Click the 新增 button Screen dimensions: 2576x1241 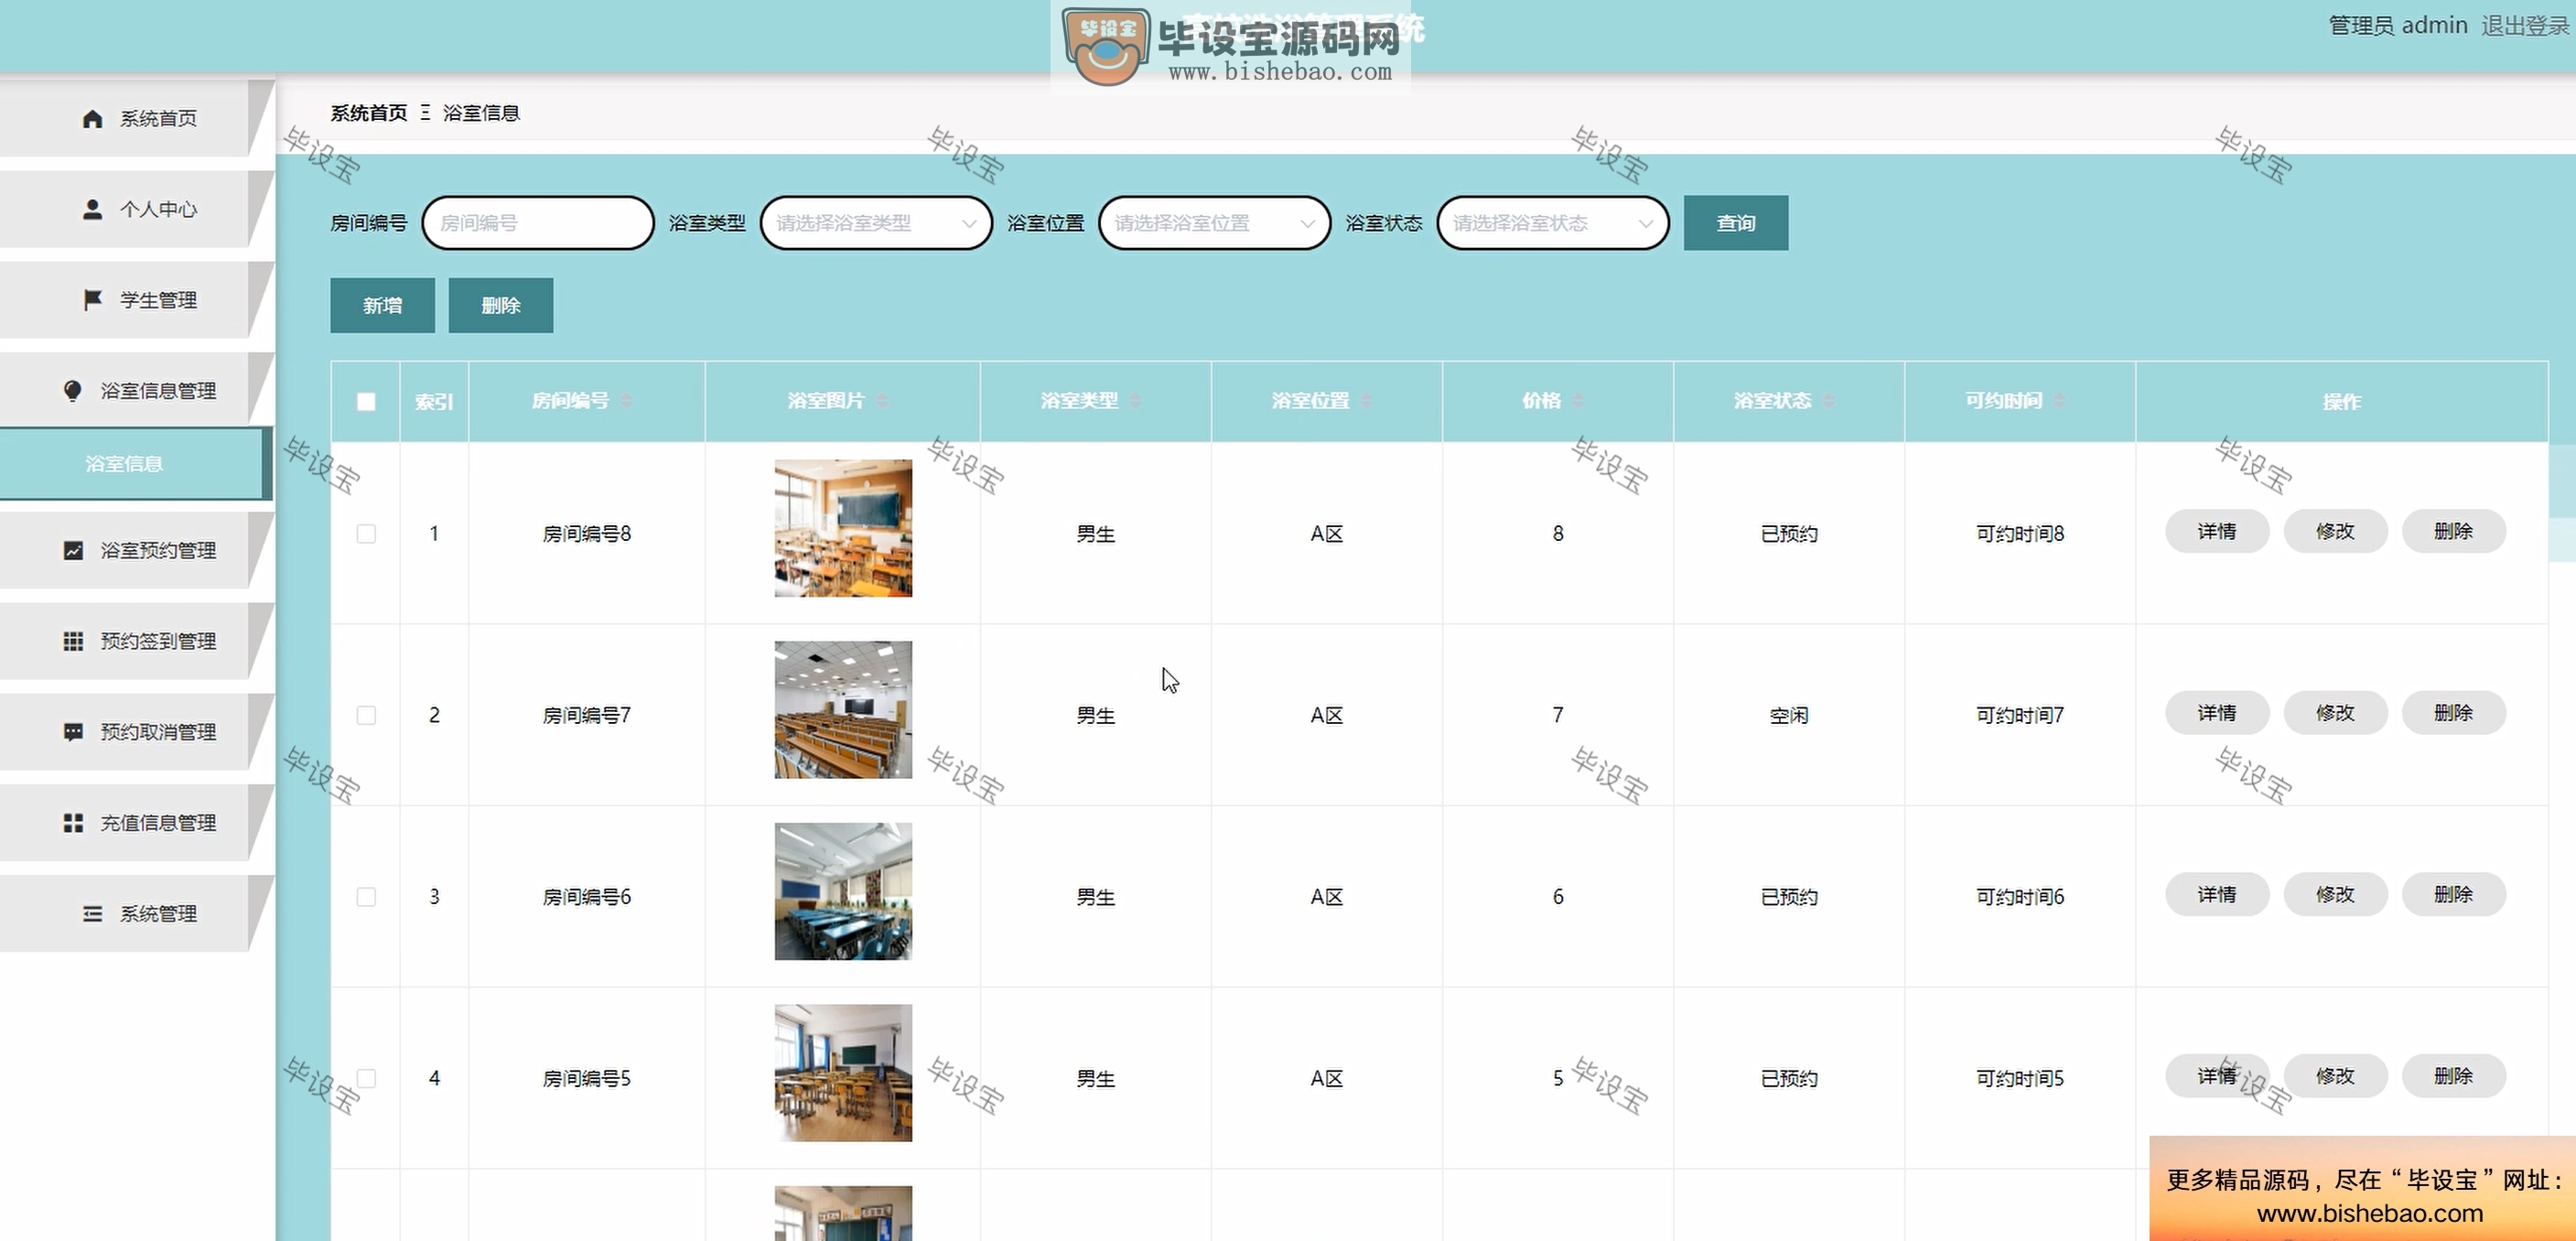pyautogui.click(x=382, y=306)
